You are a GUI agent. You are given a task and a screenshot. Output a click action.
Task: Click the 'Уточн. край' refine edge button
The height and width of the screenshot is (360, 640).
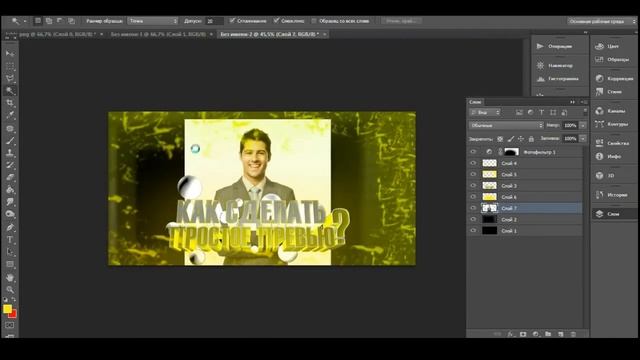(x=401, y=20)
